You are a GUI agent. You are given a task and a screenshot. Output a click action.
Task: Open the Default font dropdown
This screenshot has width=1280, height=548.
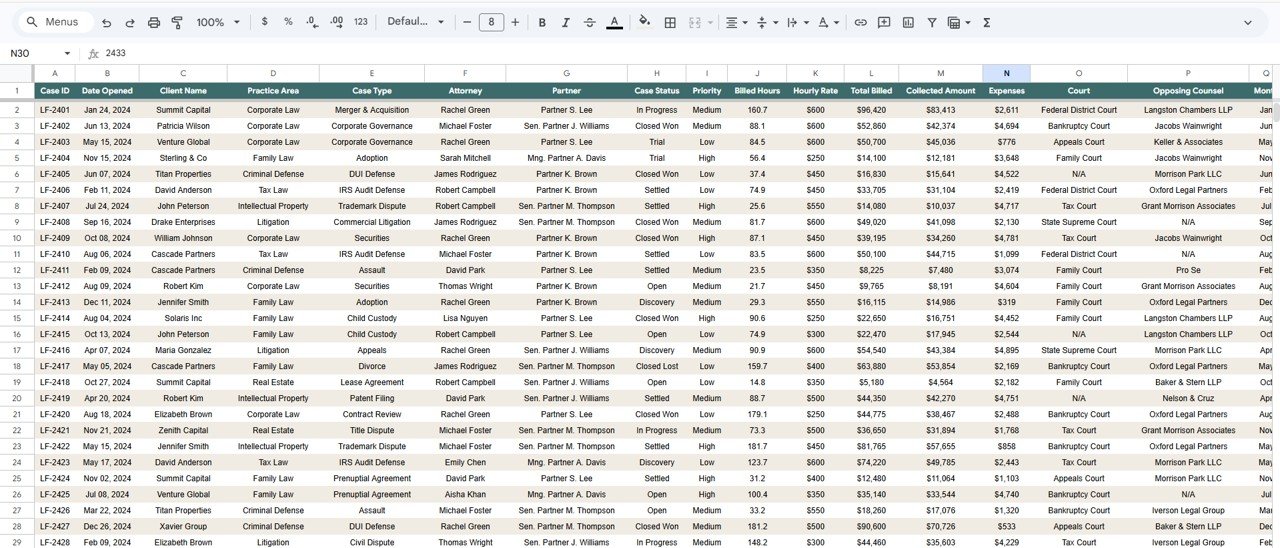(x=415, y=22)
